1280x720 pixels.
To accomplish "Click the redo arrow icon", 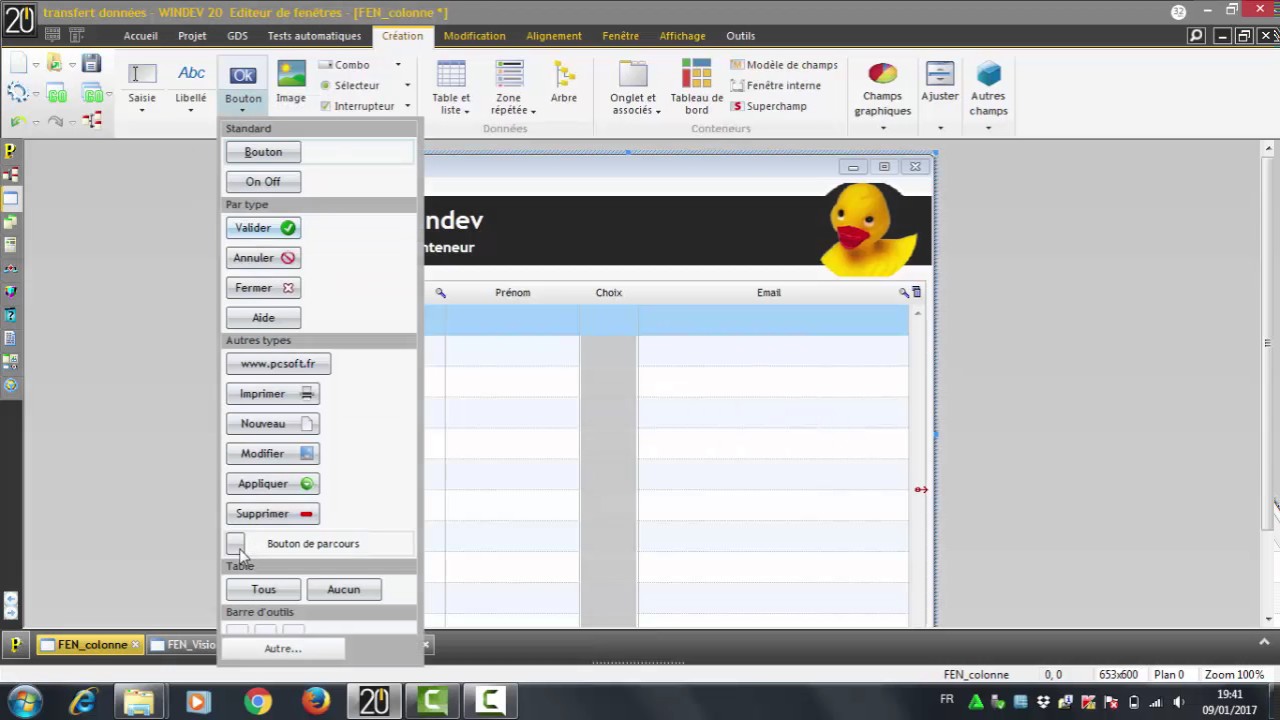I will point(55,121).
